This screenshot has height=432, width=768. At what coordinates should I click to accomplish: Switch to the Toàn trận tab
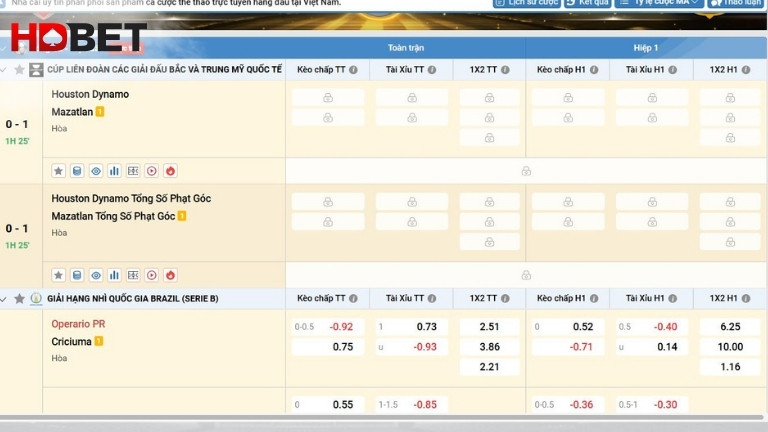pos(406,48)
